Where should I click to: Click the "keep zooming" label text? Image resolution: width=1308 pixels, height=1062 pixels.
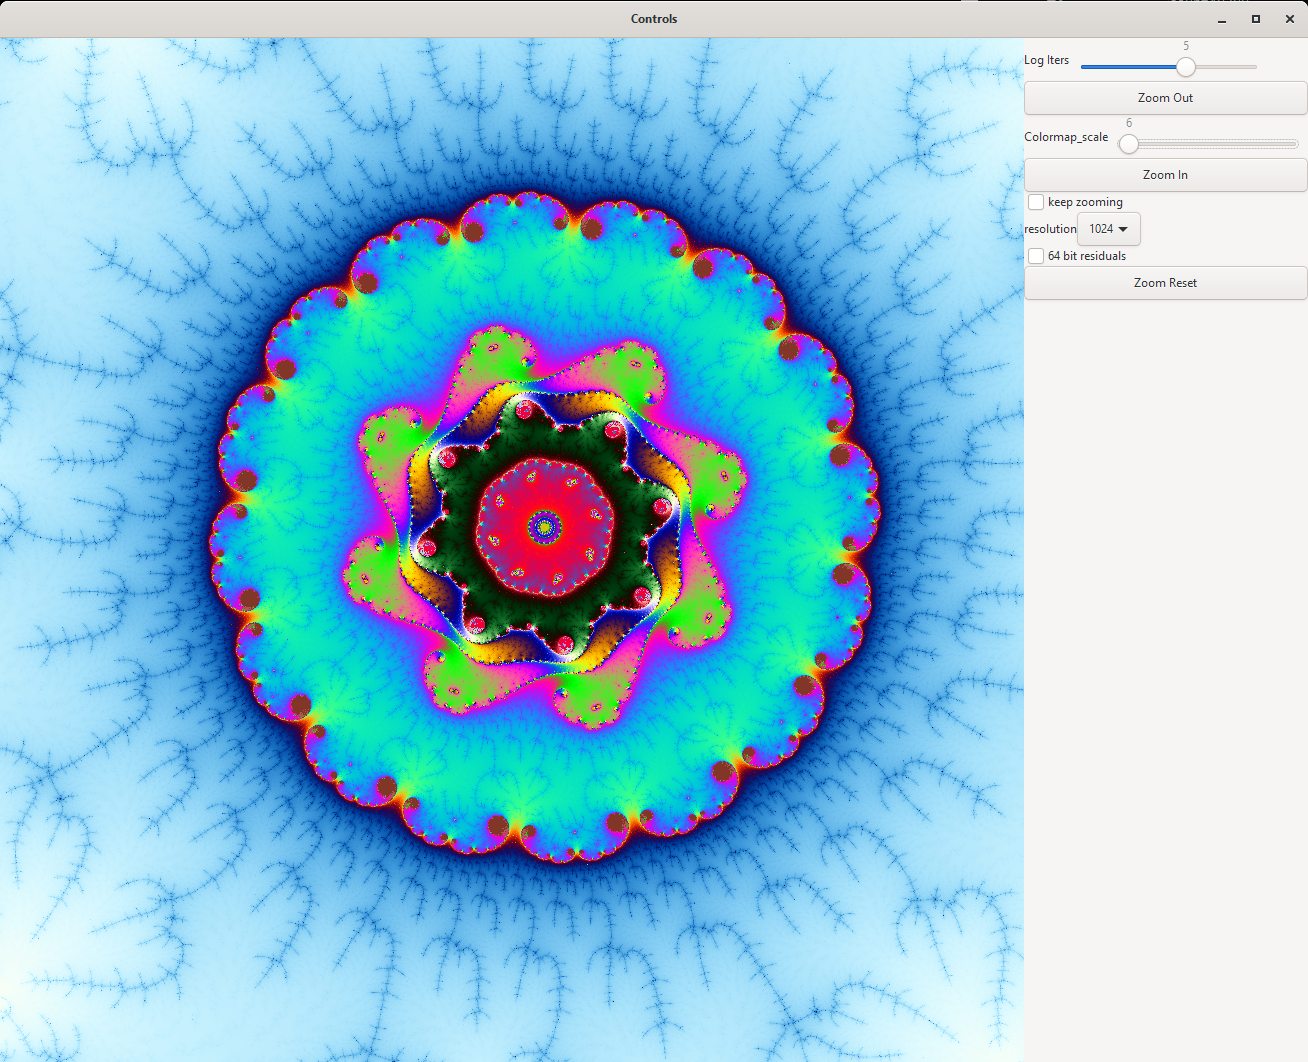1085,202
